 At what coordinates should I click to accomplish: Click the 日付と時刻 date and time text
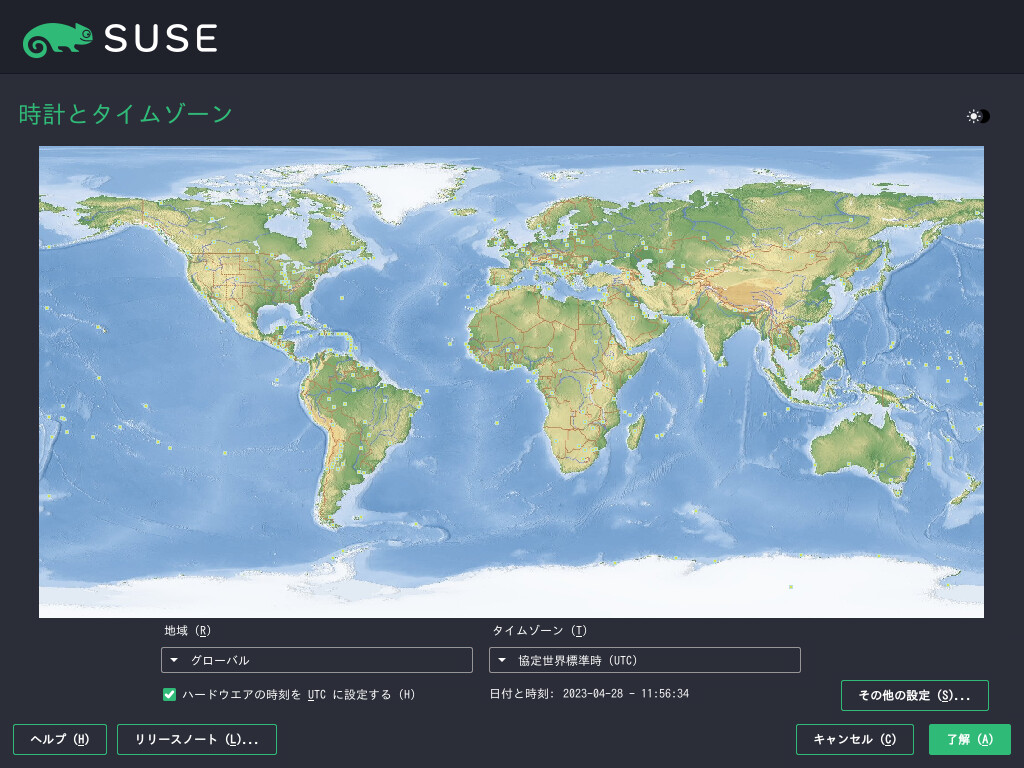[x=589, y=693]
